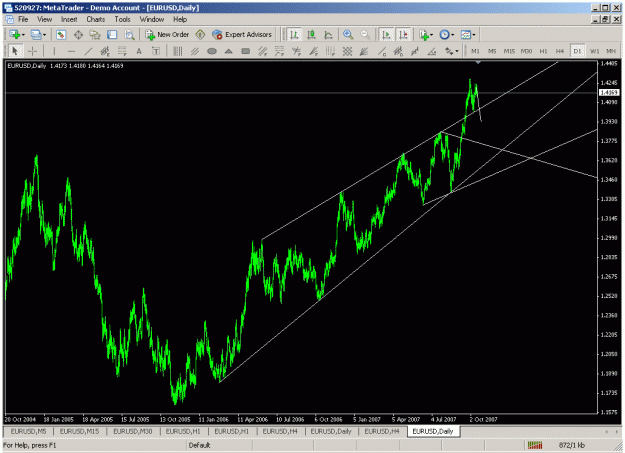Open the Profiles icon
This screenshot has width=625, height=453.
[36, 35]
